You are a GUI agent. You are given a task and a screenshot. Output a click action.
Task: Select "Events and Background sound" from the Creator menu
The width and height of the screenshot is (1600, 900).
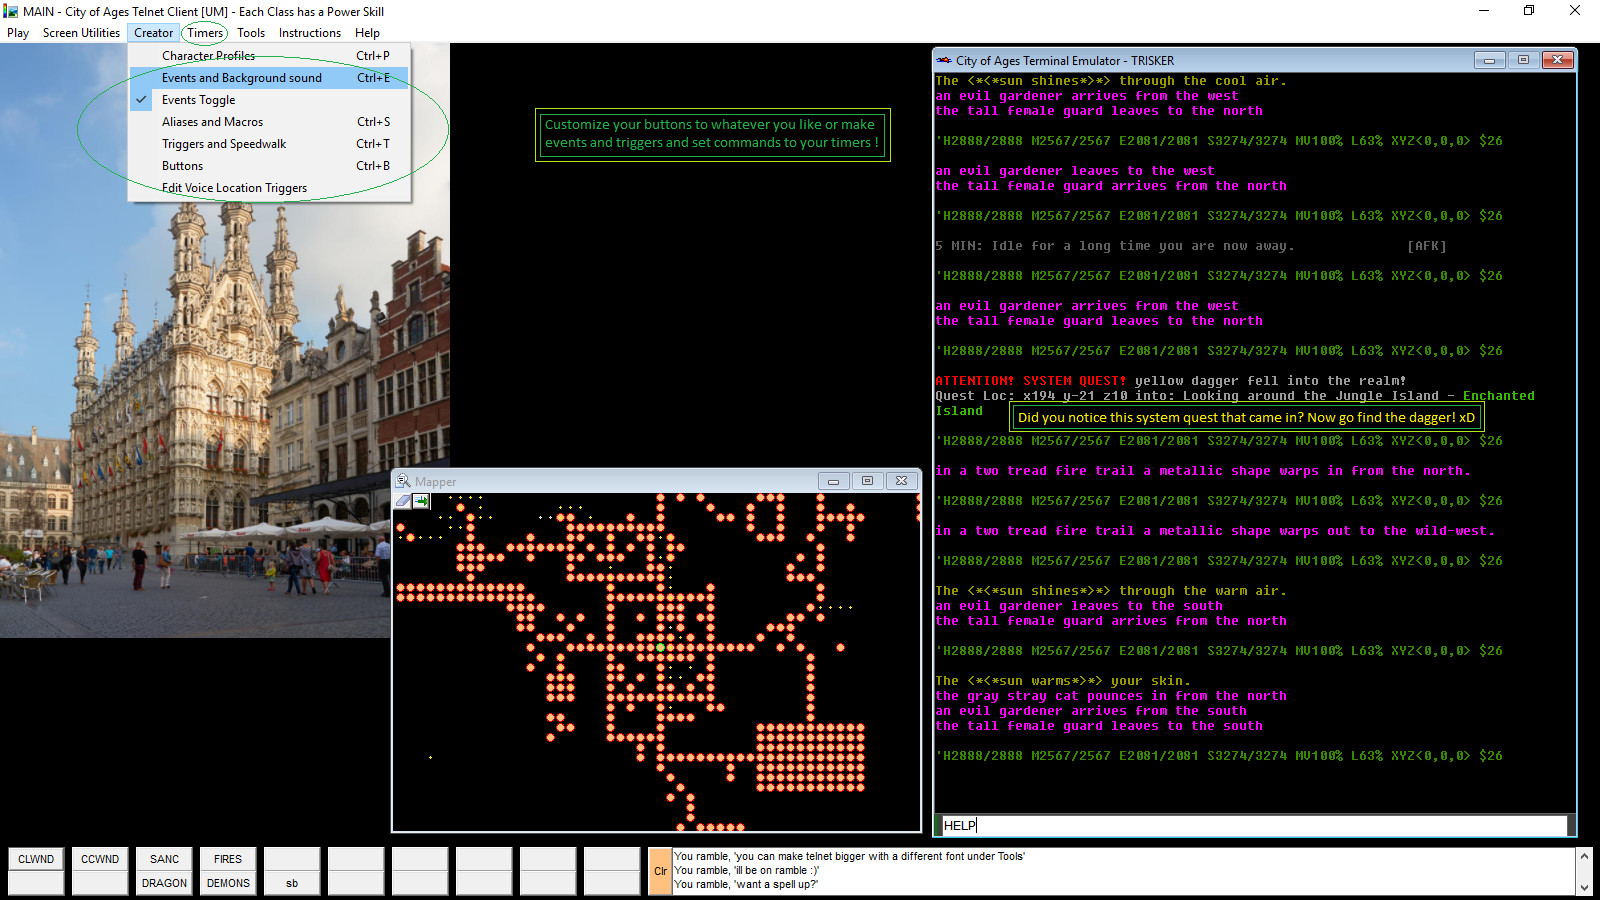(241, 77)
